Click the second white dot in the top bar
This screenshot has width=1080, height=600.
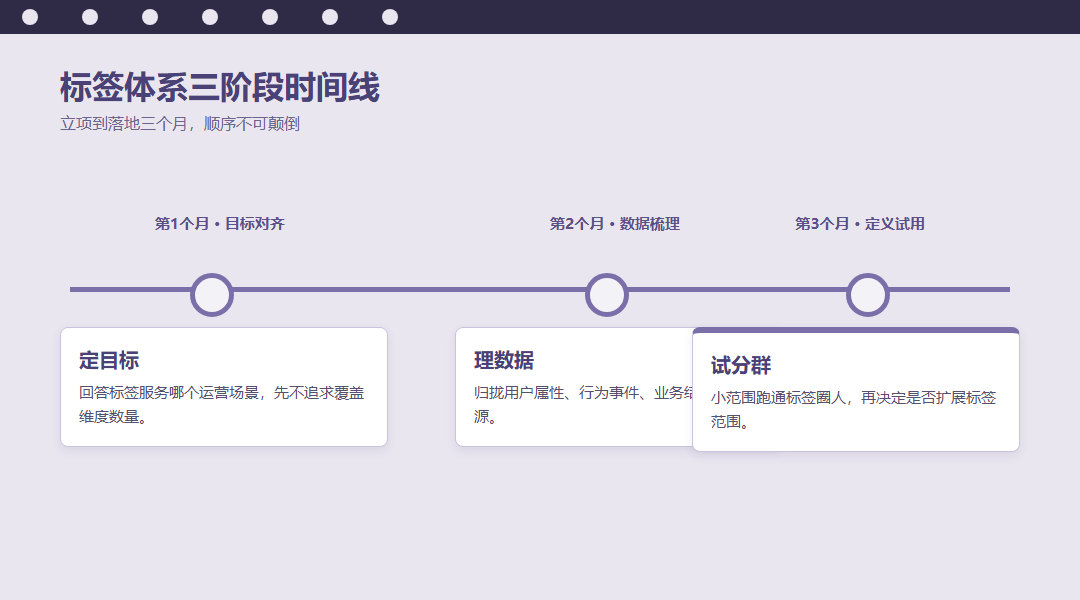click(x=90, y=17)
